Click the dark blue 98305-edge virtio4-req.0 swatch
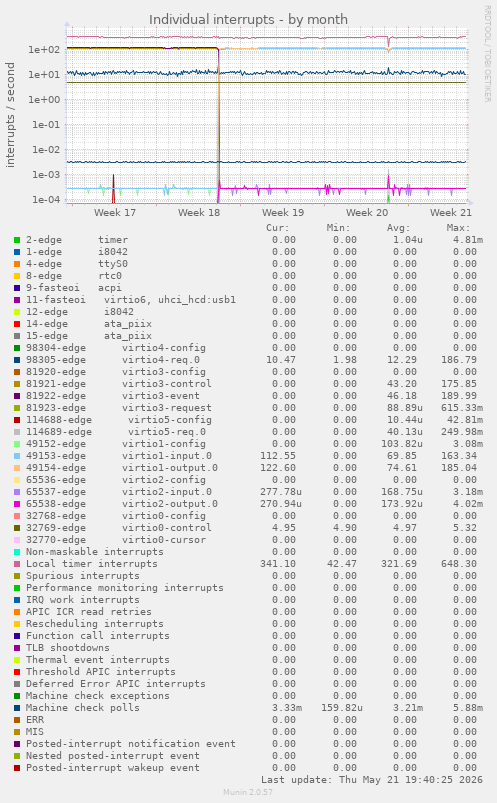The height and width of the screenshot is (803, 497). (17, 360)
